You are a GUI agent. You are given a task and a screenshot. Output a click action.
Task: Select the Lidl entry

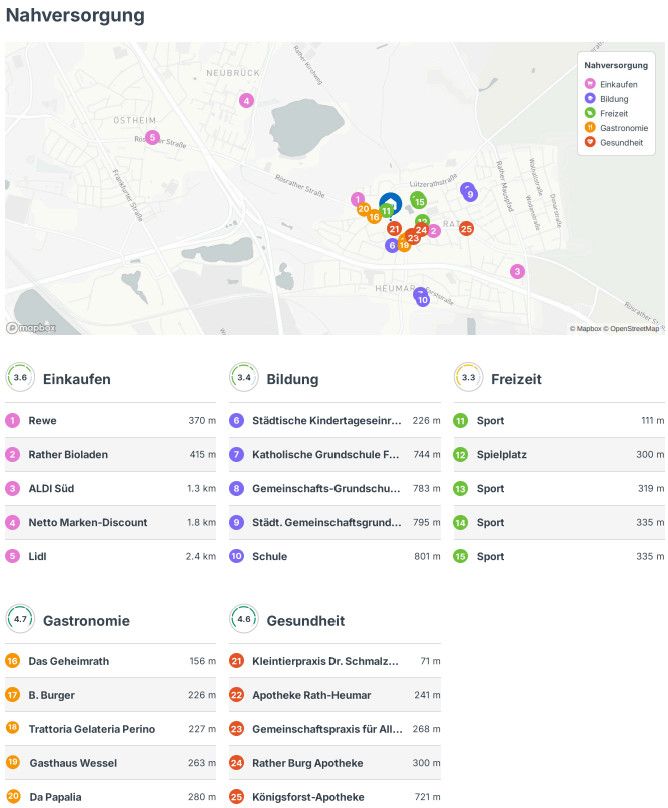(110, 557)
